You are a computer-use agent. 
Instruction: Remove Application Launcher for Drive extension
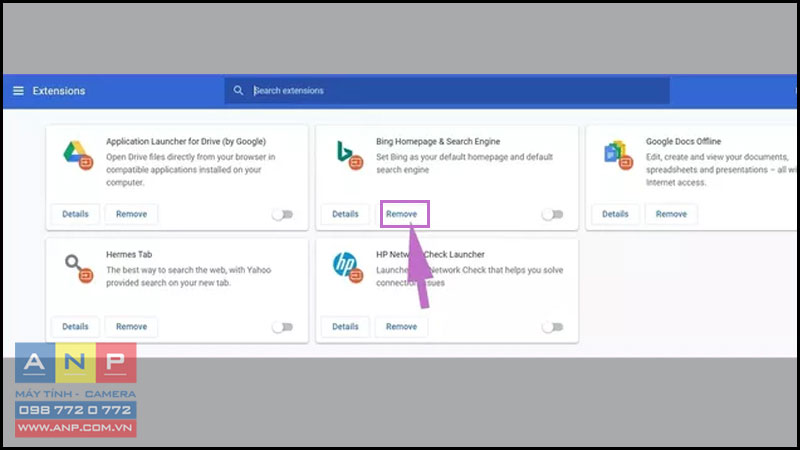tap(131, 214)
